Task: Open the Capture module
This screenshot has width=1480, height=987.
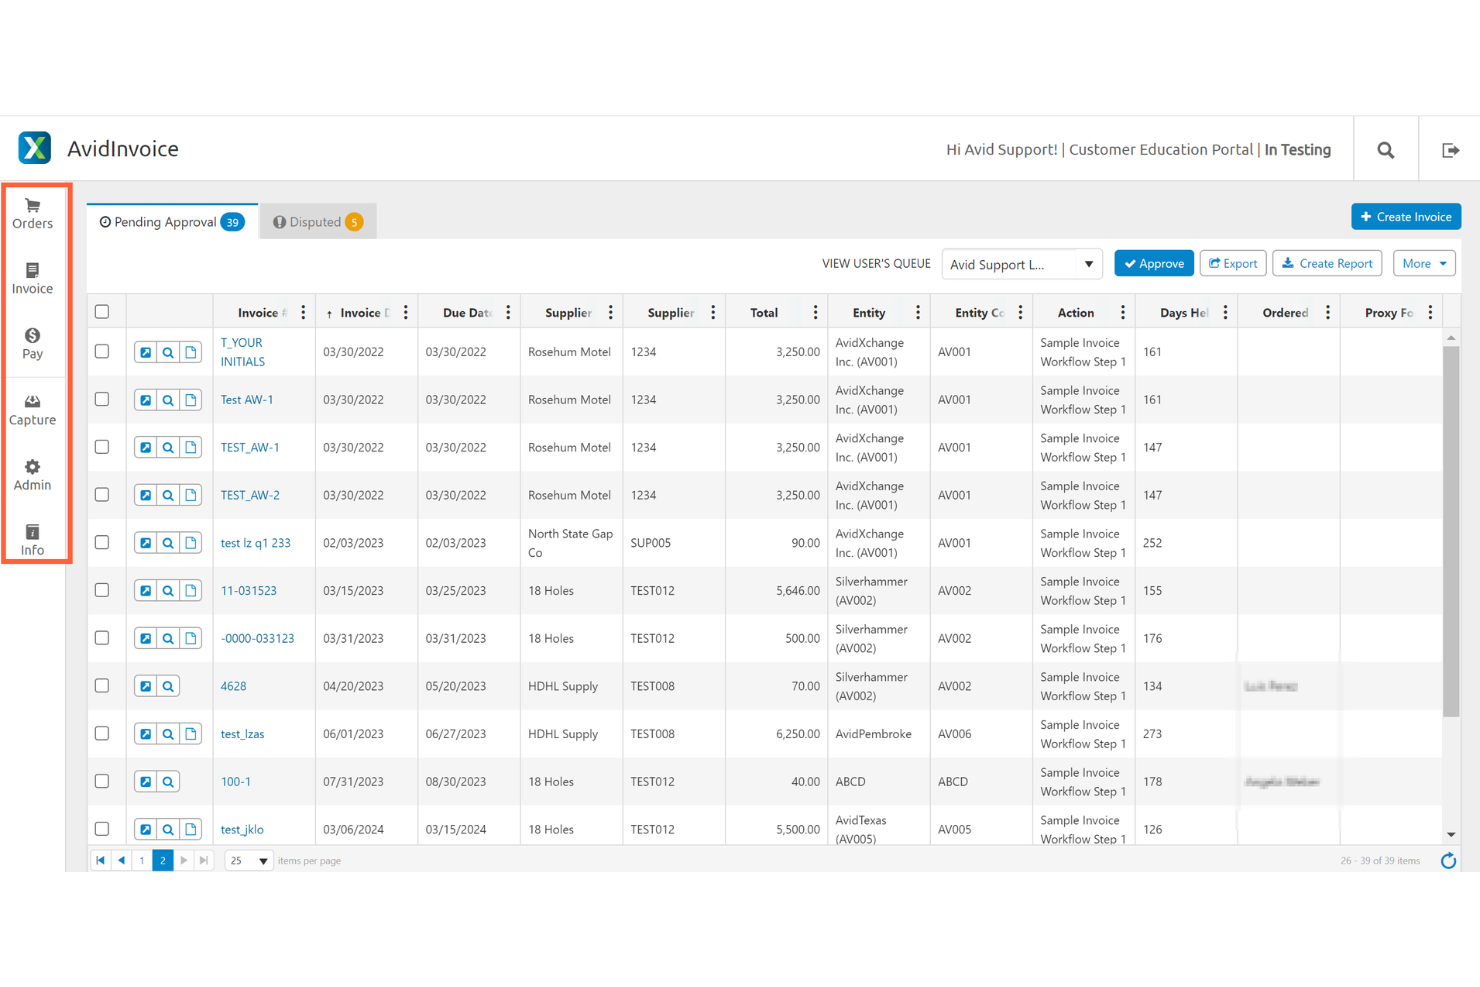Action: click(x=32, y=408)
